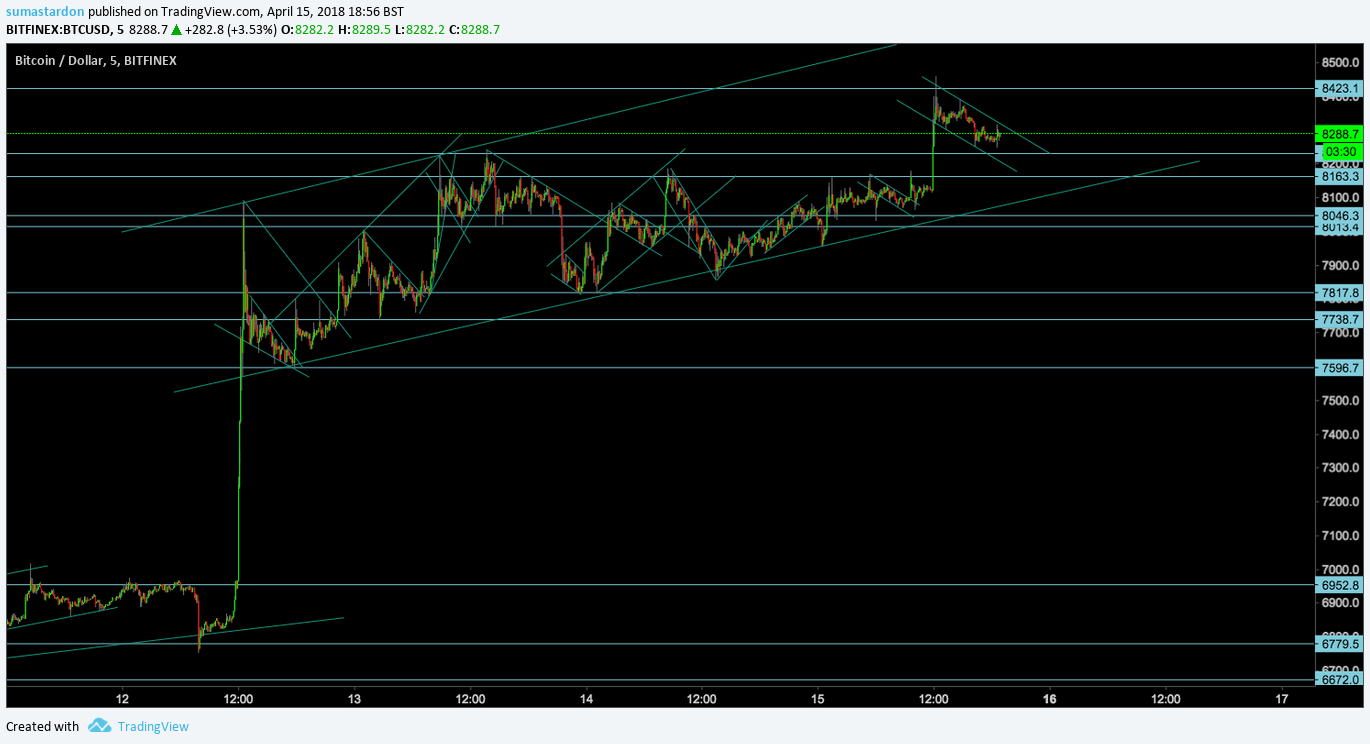1370x744 pixels.
Task: Click date label 16 on time axis
Action: [x=1050, y=699]
